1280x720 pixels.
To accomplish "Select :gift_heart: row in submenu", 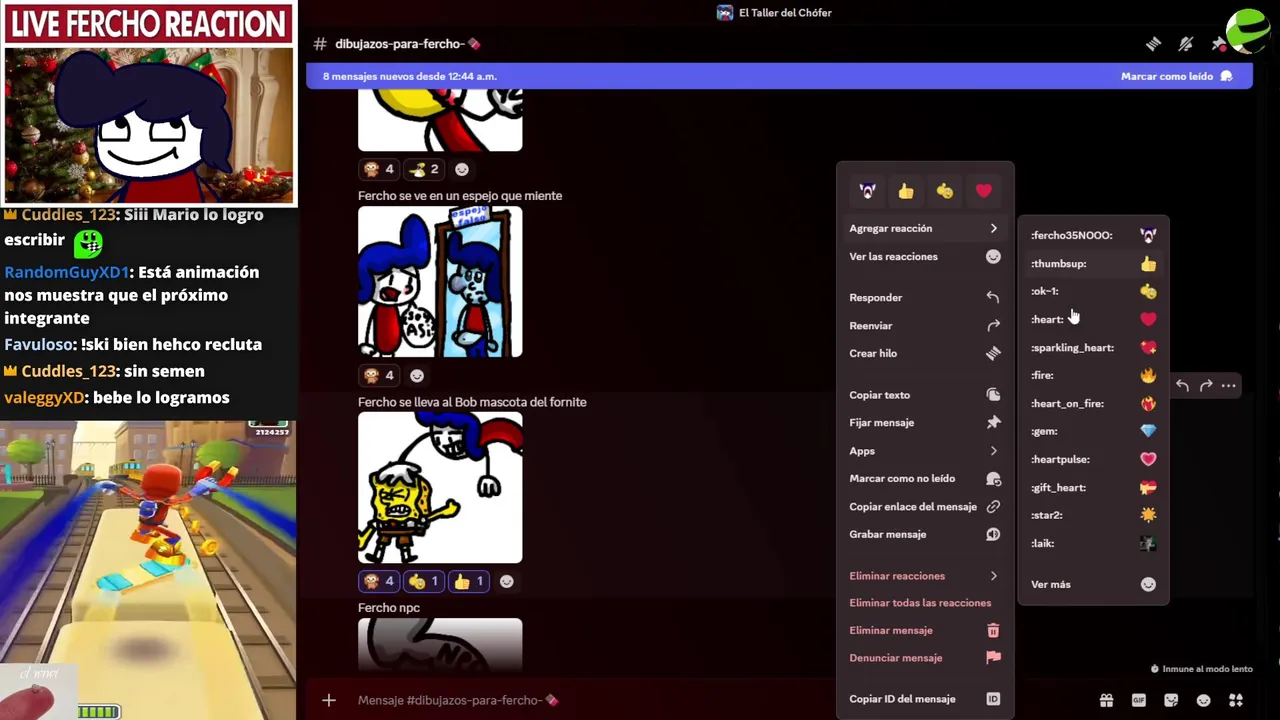I will pyautogui.click(x=1093, y=487).
